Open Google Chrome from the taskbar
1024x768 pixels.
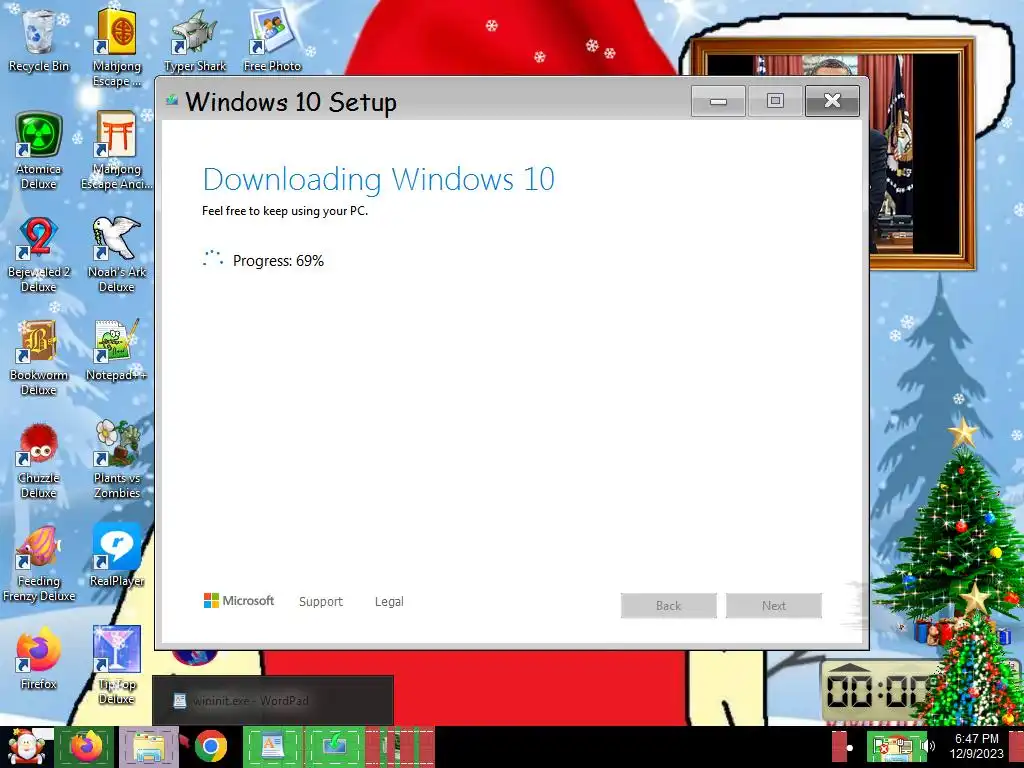(x=210, y=746)
